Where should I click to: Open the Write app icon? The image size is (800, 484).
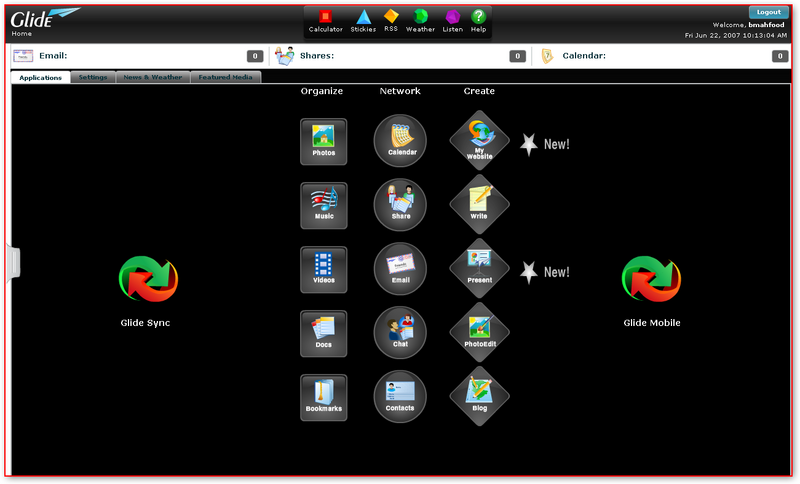tap(480, 204)
